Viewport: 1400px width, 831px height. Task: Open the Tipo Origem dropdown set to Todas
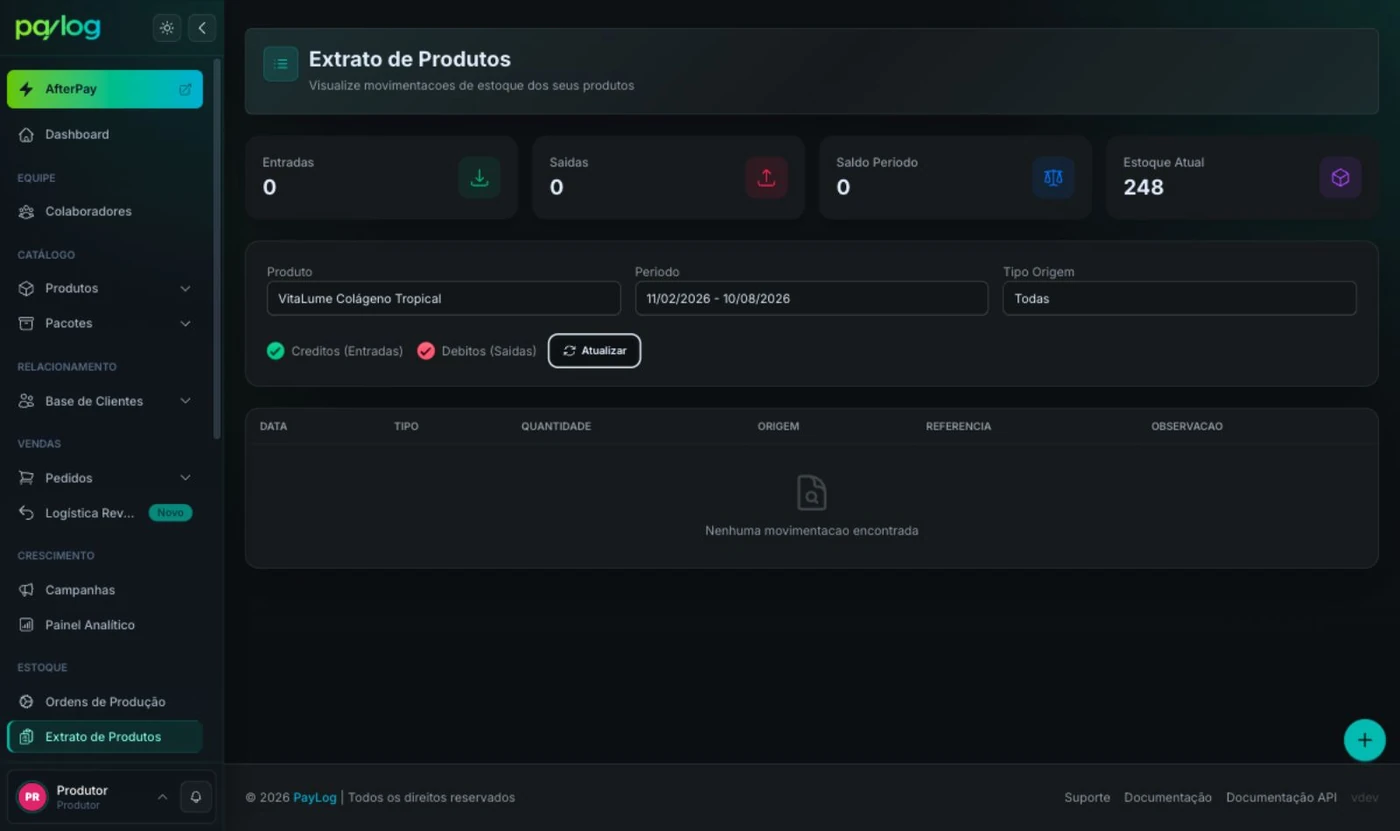click(1180, 298)
